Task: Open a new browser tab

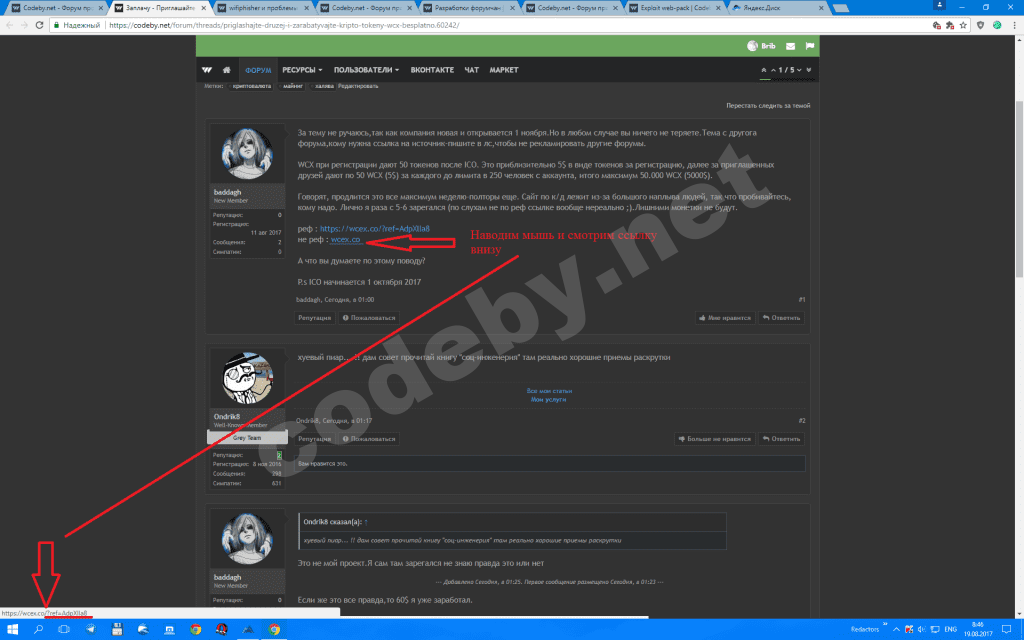Action: [x=840, y=8]
